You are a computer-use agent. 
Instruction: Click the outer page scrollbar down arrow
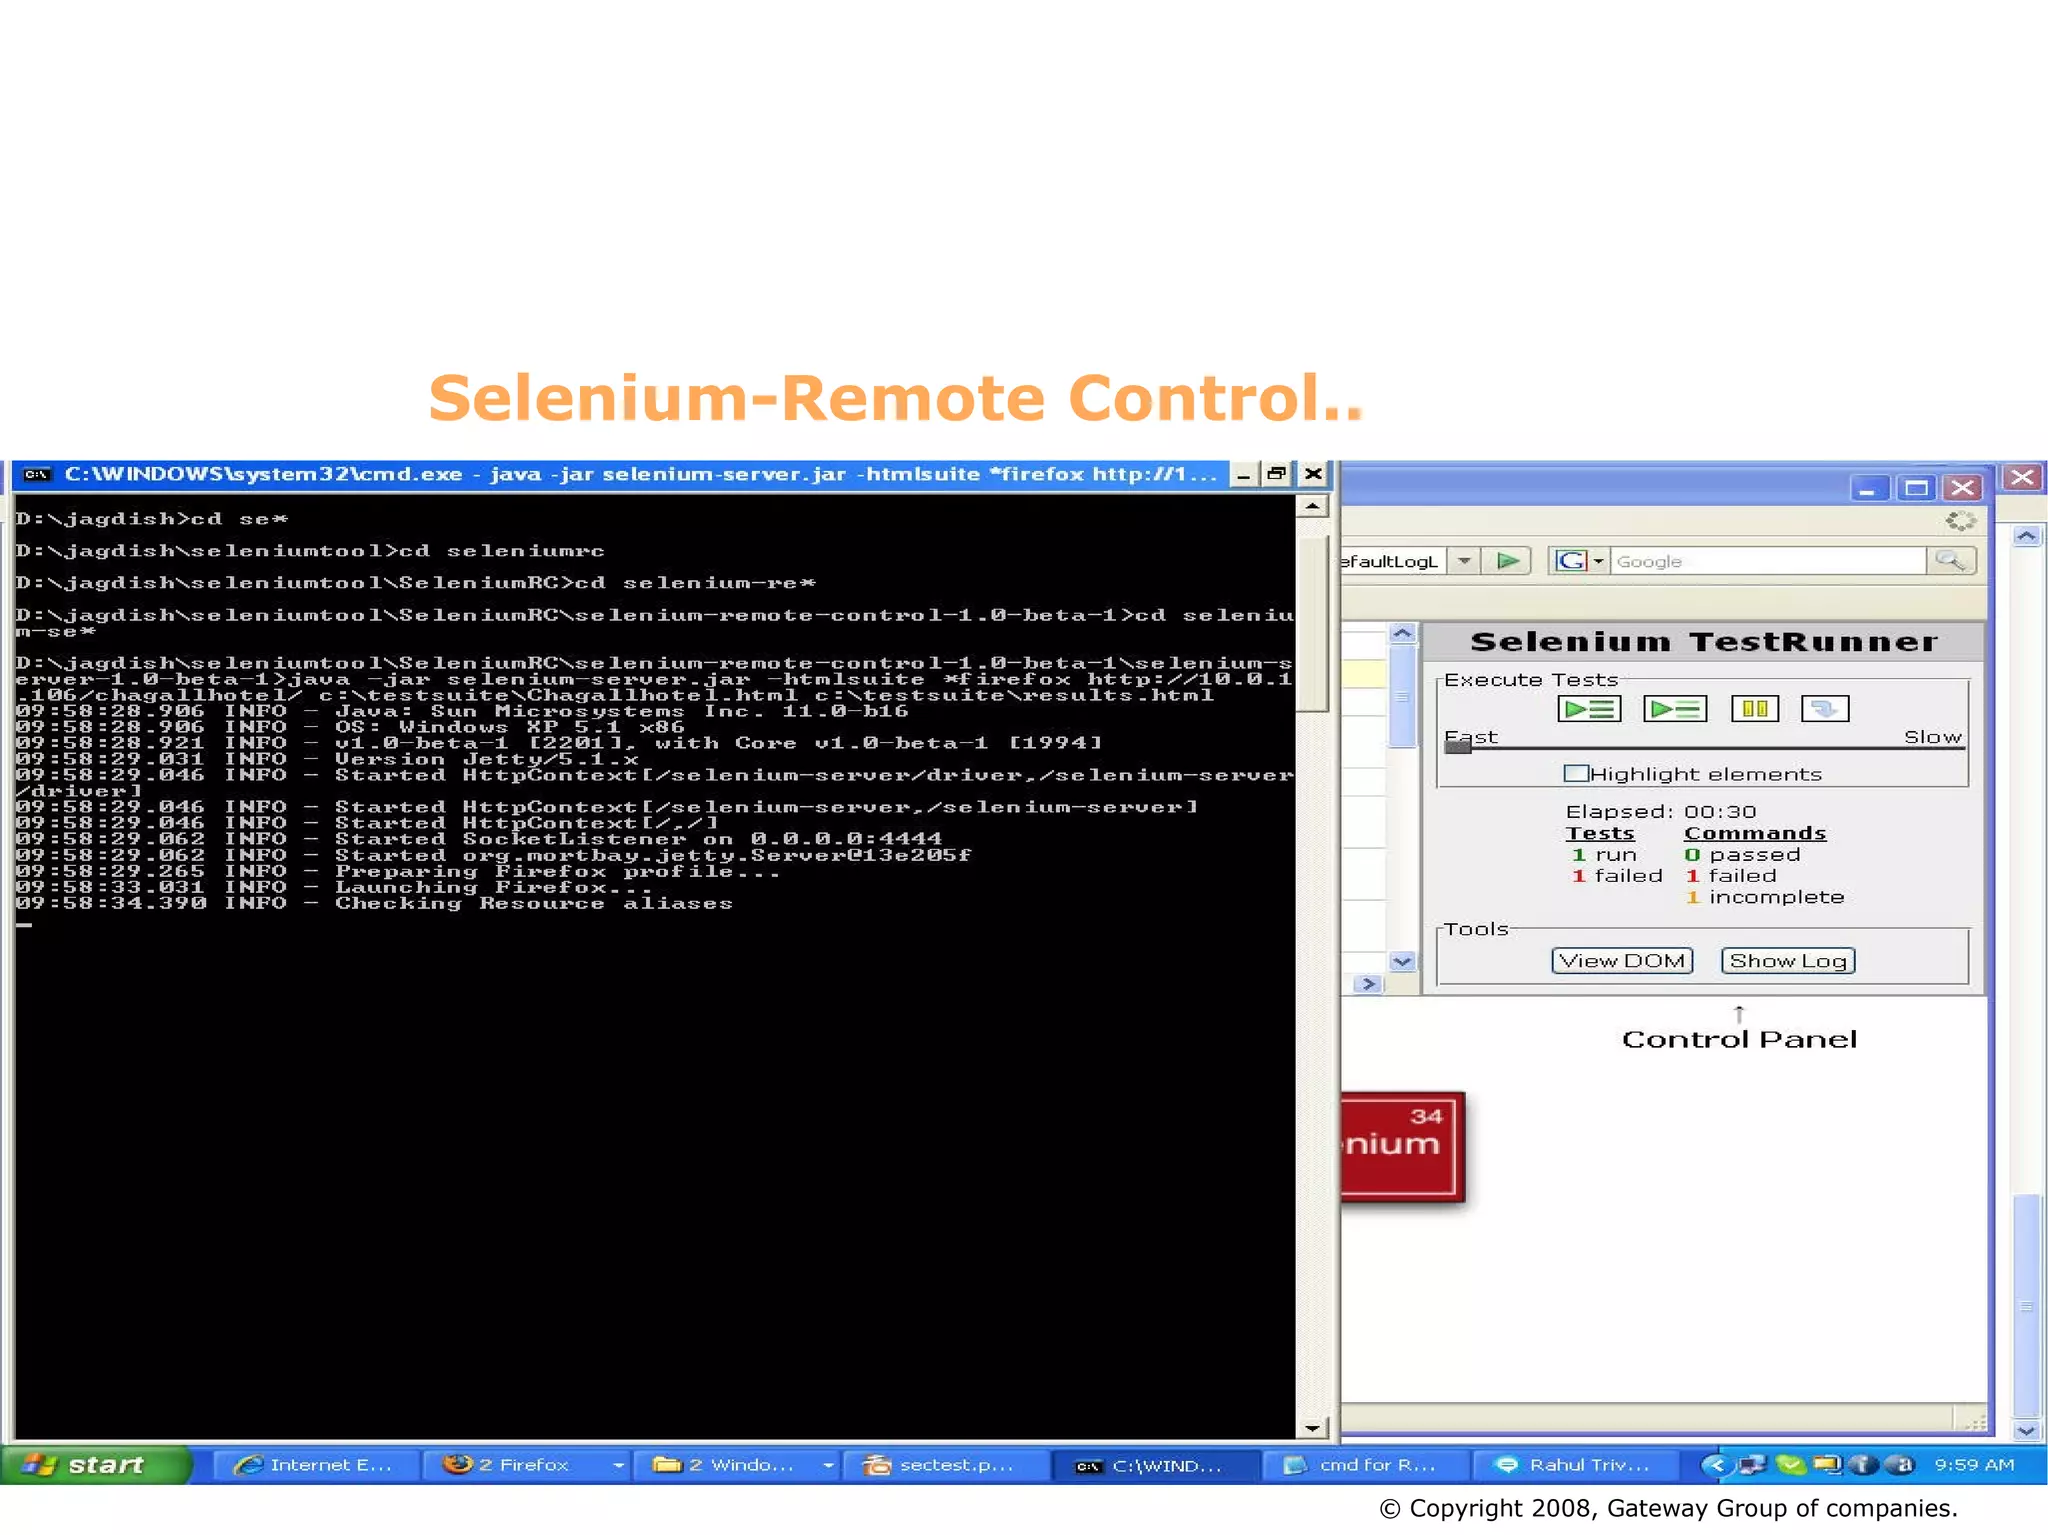[x=2026, y=1430]
